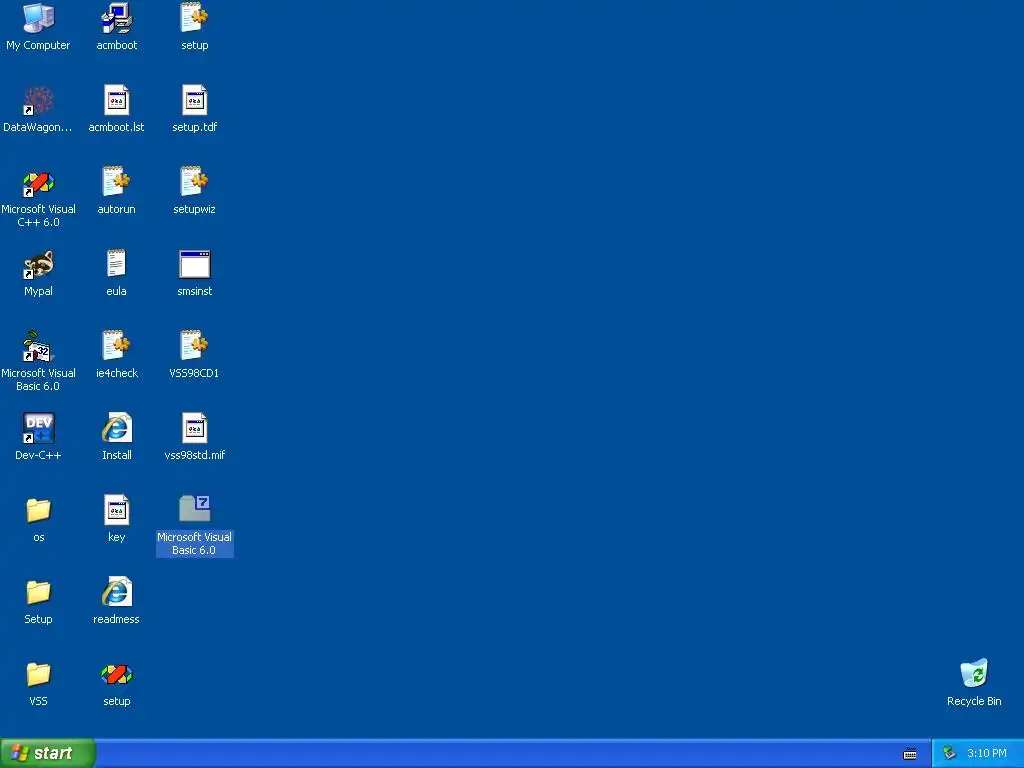This screenshot has width=1024, height=768.
Task: Select the setup.tdf file icon
Action: (195, 101)
